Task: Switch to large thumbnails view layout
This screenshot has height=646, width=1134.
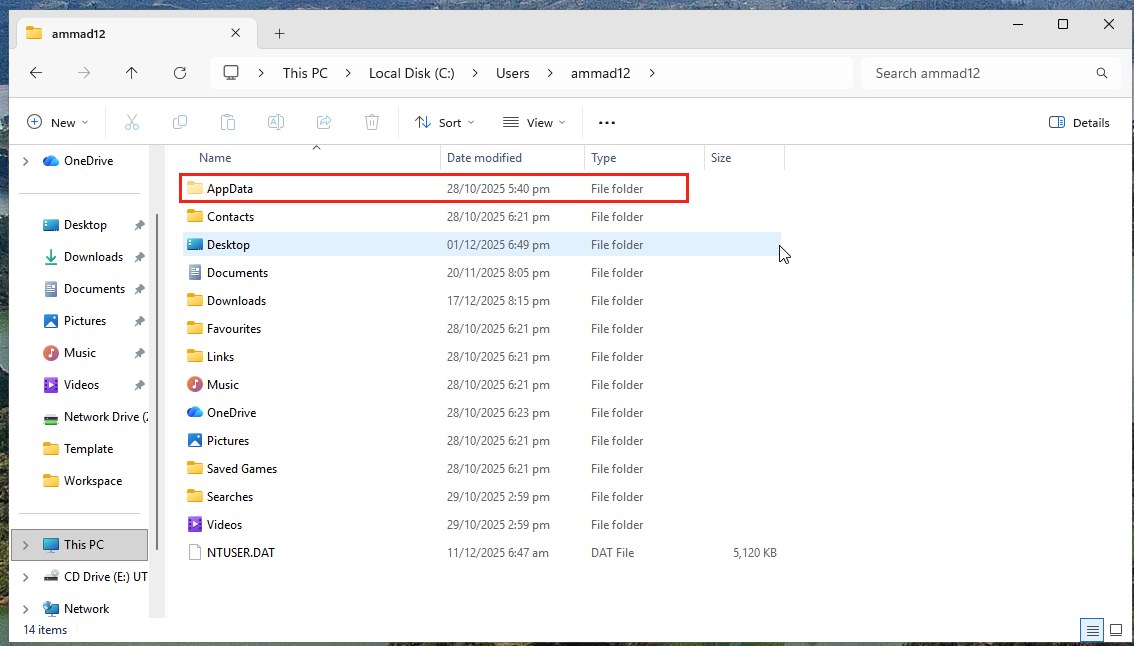Action: (x=1116, y=630)
